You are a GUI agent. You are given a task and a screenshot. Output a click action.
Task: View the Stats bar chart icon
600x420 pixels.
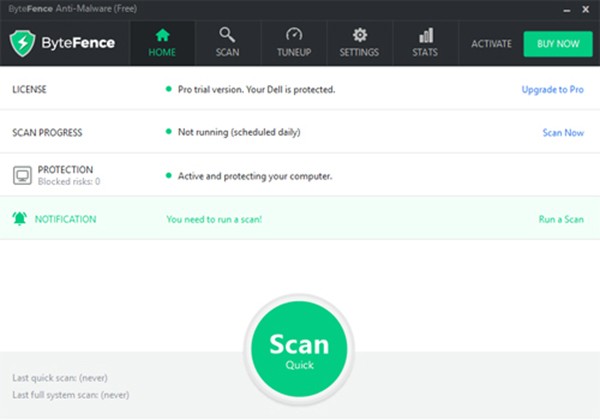click(426, 35)
